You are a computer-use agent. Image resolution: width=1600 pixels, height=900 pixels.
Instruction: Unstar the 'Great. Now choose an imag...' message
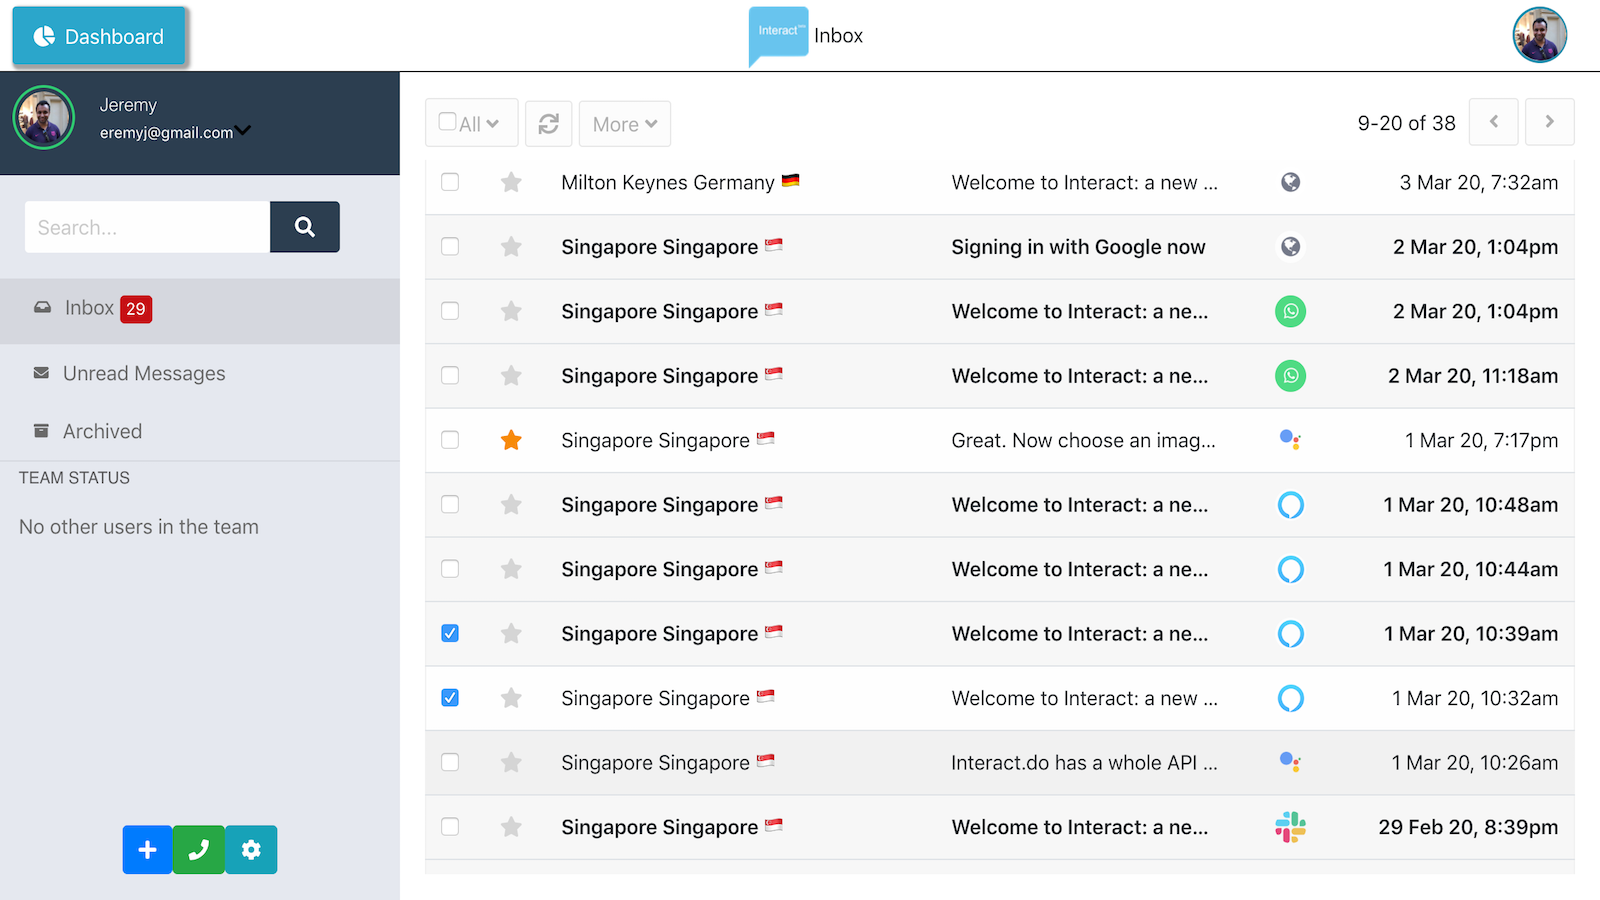pos(511,440)
